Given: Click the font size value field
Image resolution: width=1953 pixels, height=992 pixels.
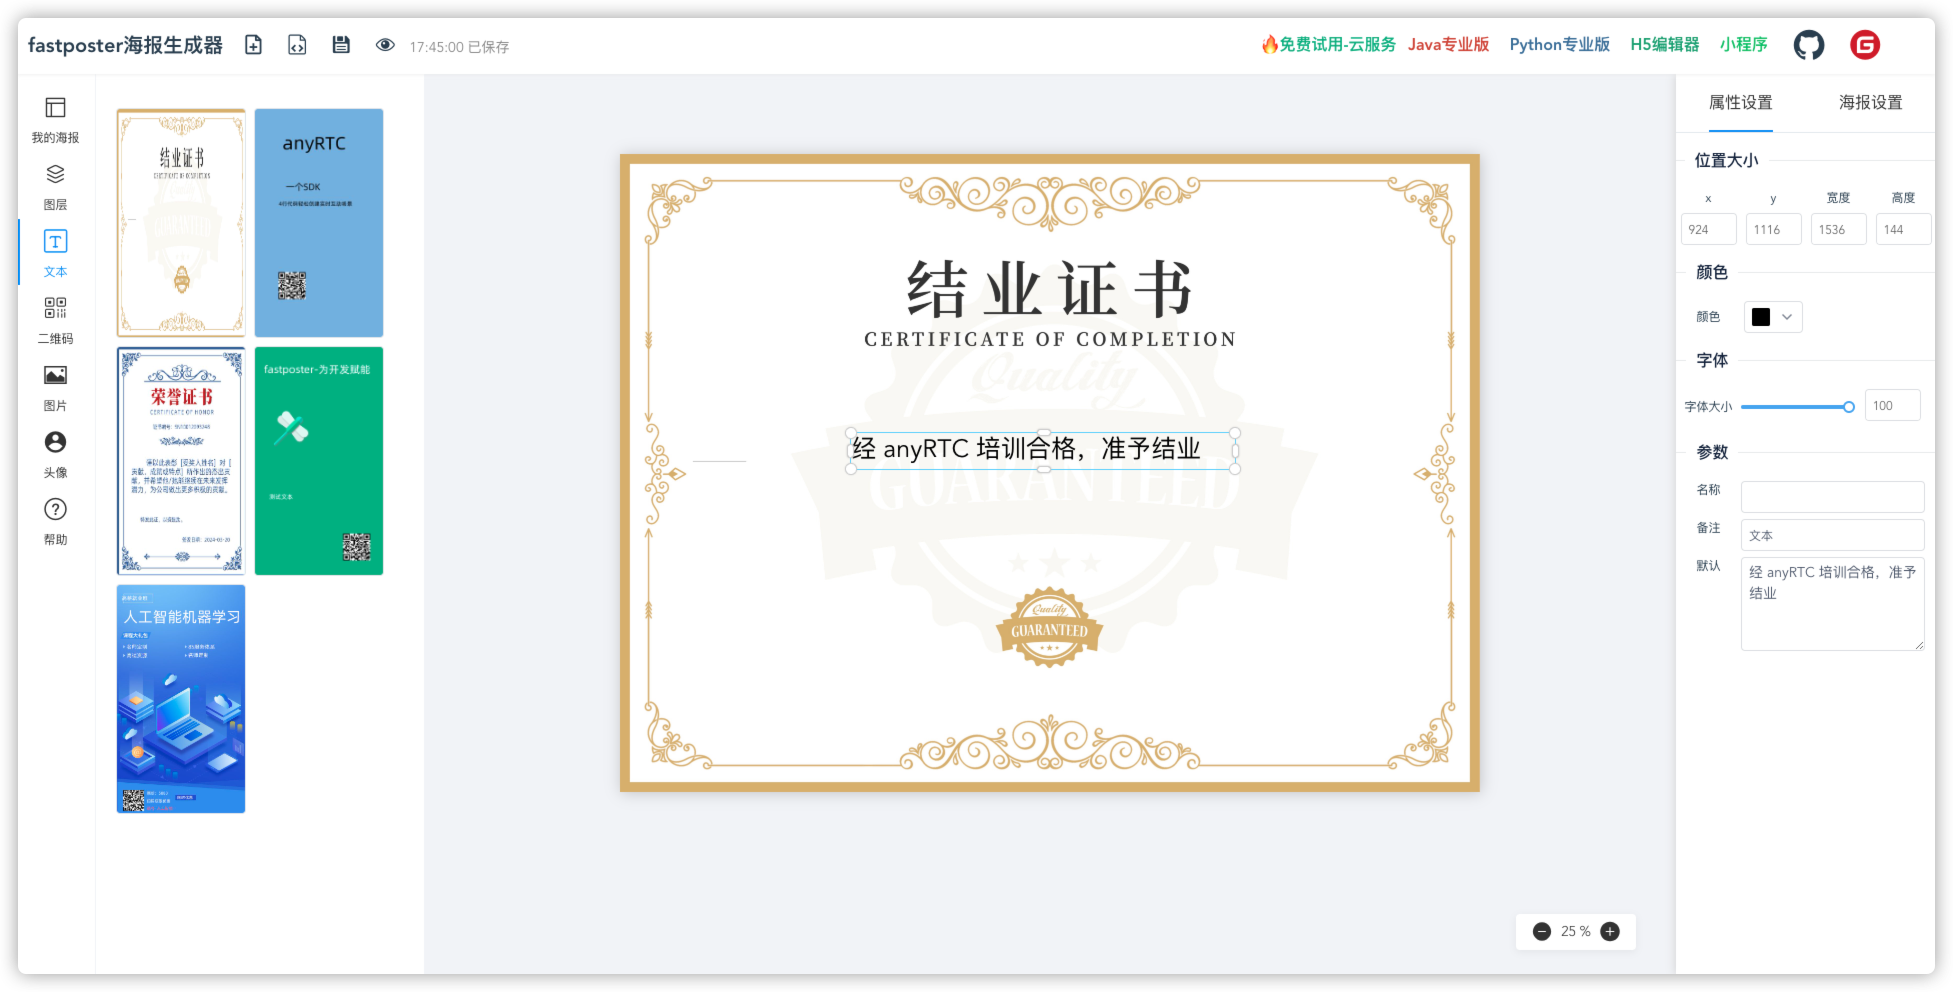Looking at the screenshot, I should [x=1892, y=405].
